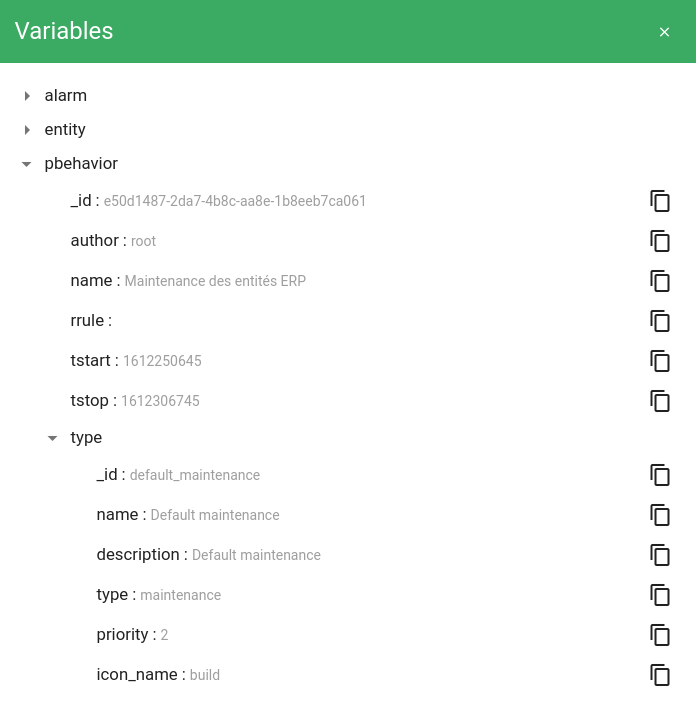Copy the author variable

pos(660,241)
